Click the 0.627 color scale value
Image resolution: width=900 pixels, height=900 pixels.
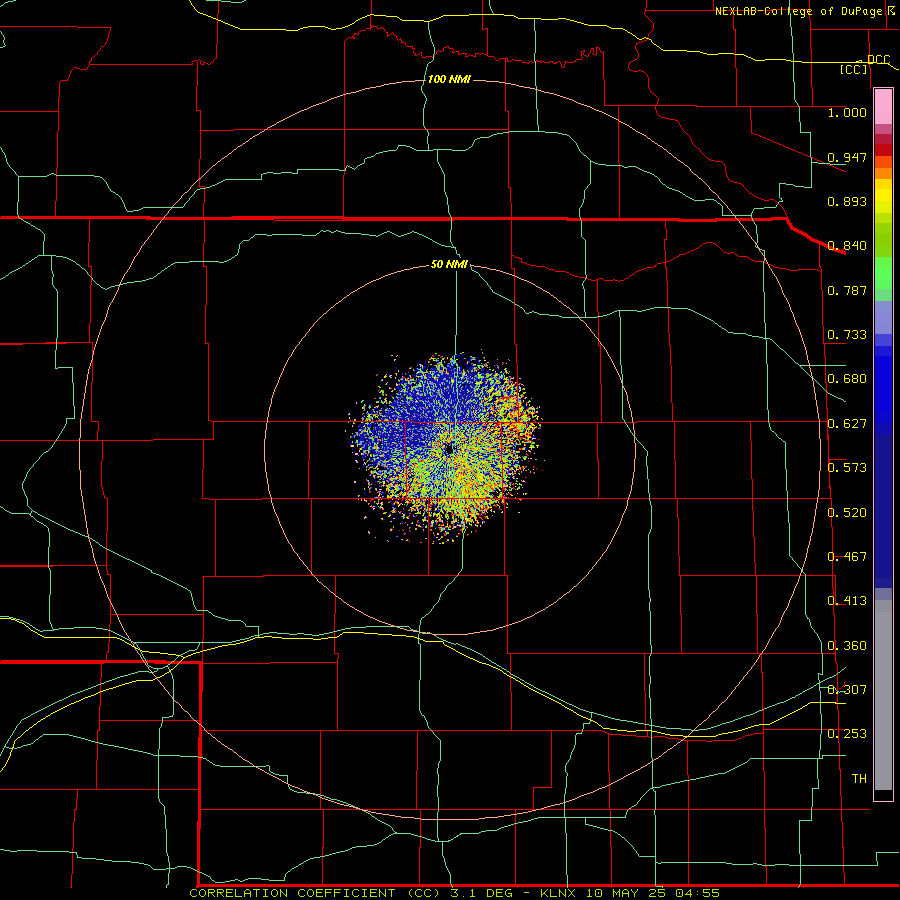coord(847,424)
